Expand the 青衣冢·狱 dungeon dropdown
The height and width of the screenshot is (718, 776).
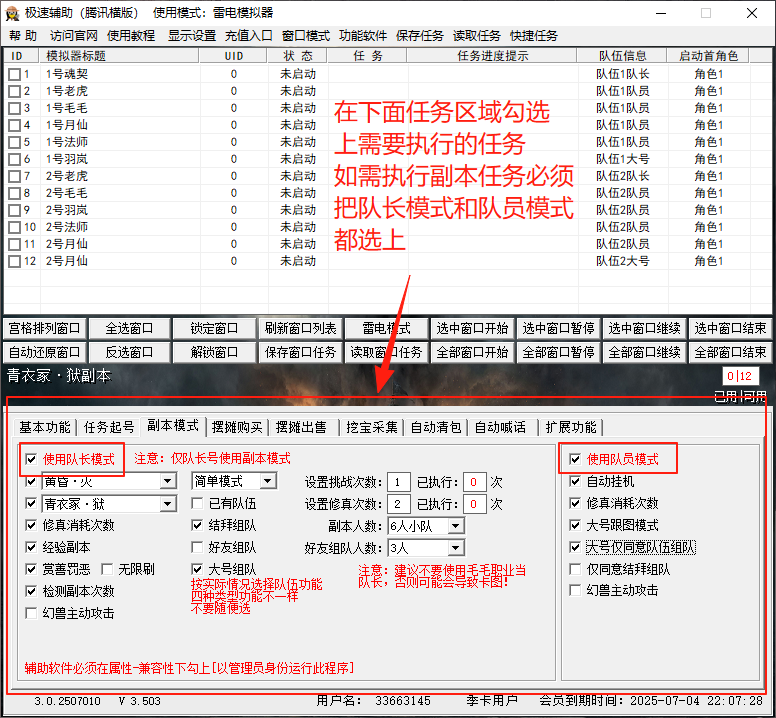point(168,504)
